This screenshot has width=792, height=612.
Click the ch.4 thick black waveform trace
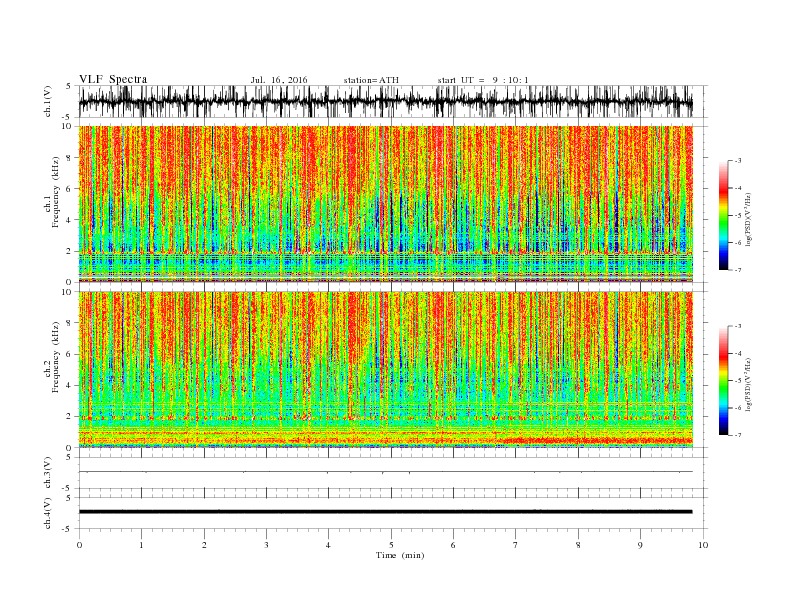tap(386, 512)
